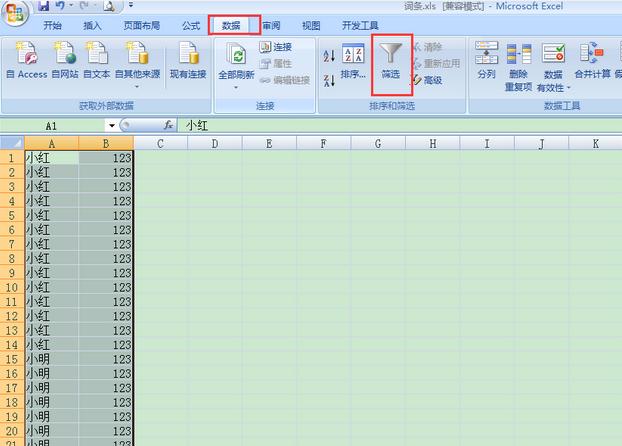This screenshot has width=622, height=446.
Task: Select column G header
Action: point(378,143)
